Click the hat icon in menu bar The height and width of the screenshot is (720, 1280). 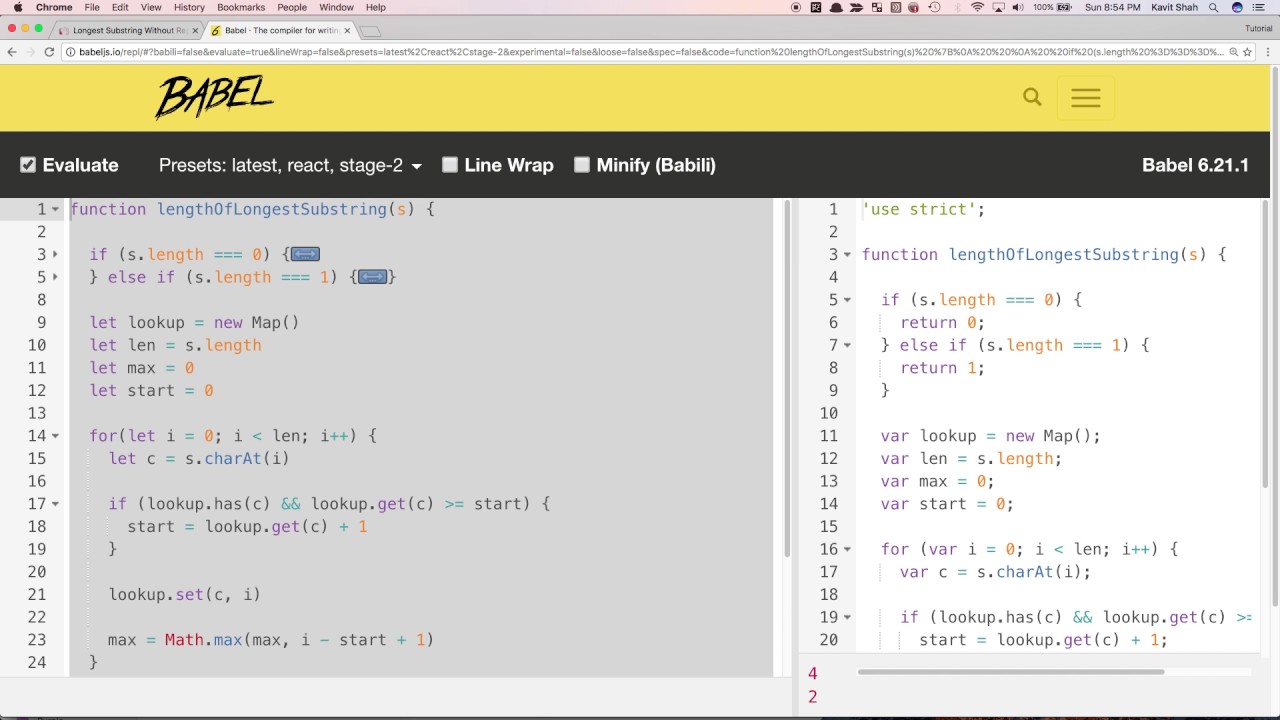click(836, 7)
